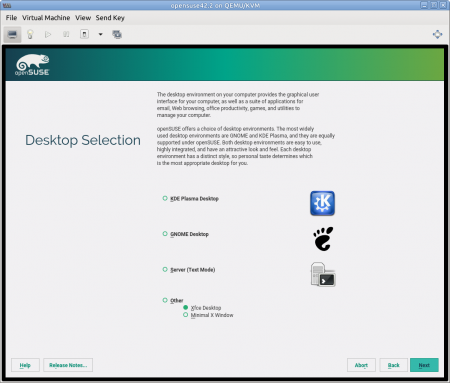Viewport: 450px width, 383px height.
Task: Power on the virtual machine
Action: [x=48, y=34]
